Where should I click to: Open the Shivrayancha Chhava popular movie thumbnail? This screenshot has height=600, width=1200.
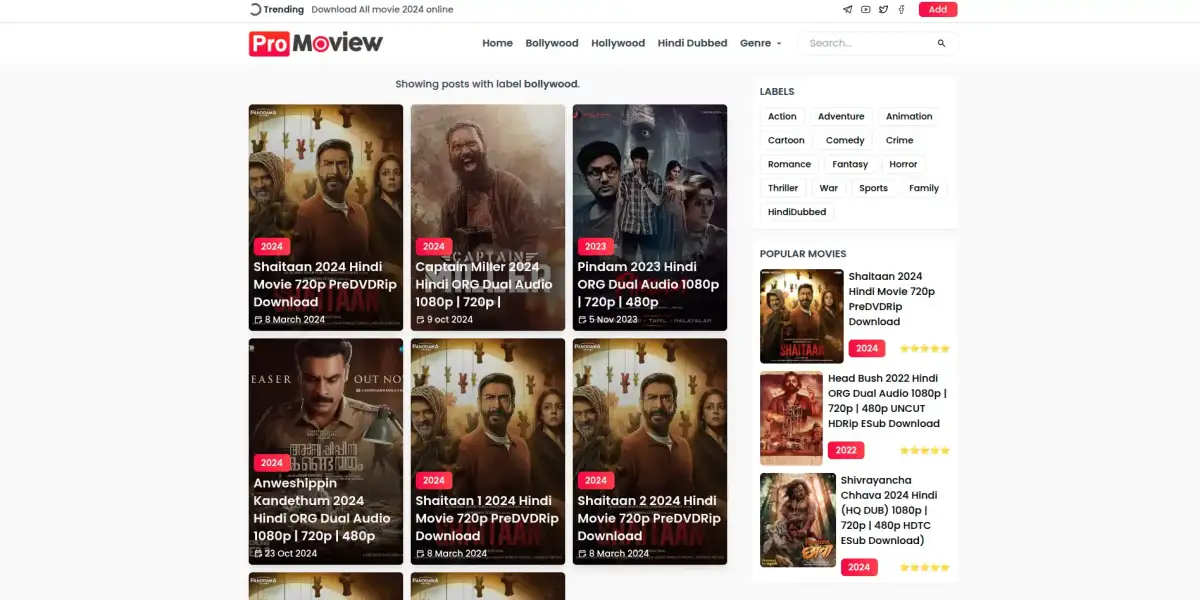coord(798,520)
